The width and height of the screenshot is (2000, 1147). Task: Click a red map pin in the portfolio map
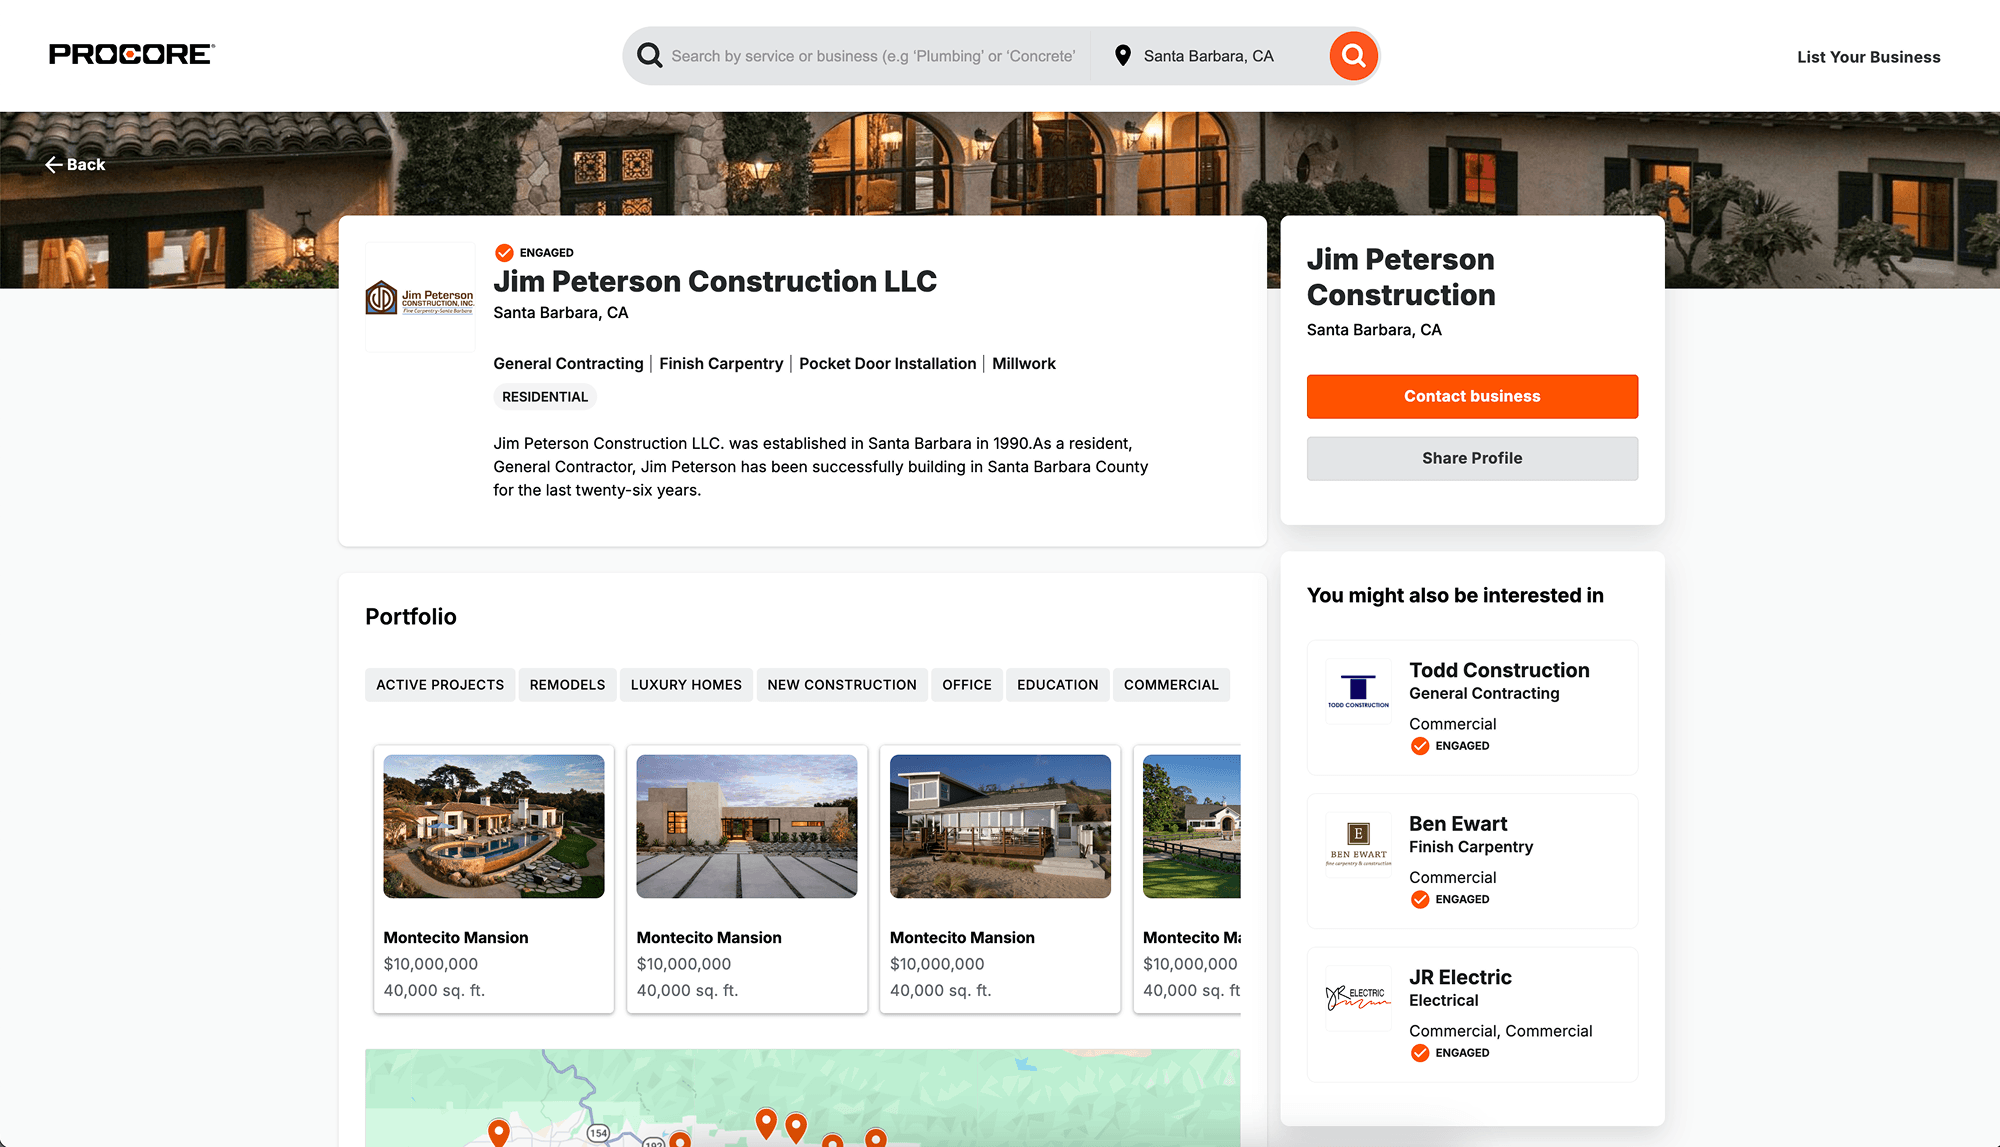tap(767, 1124)
